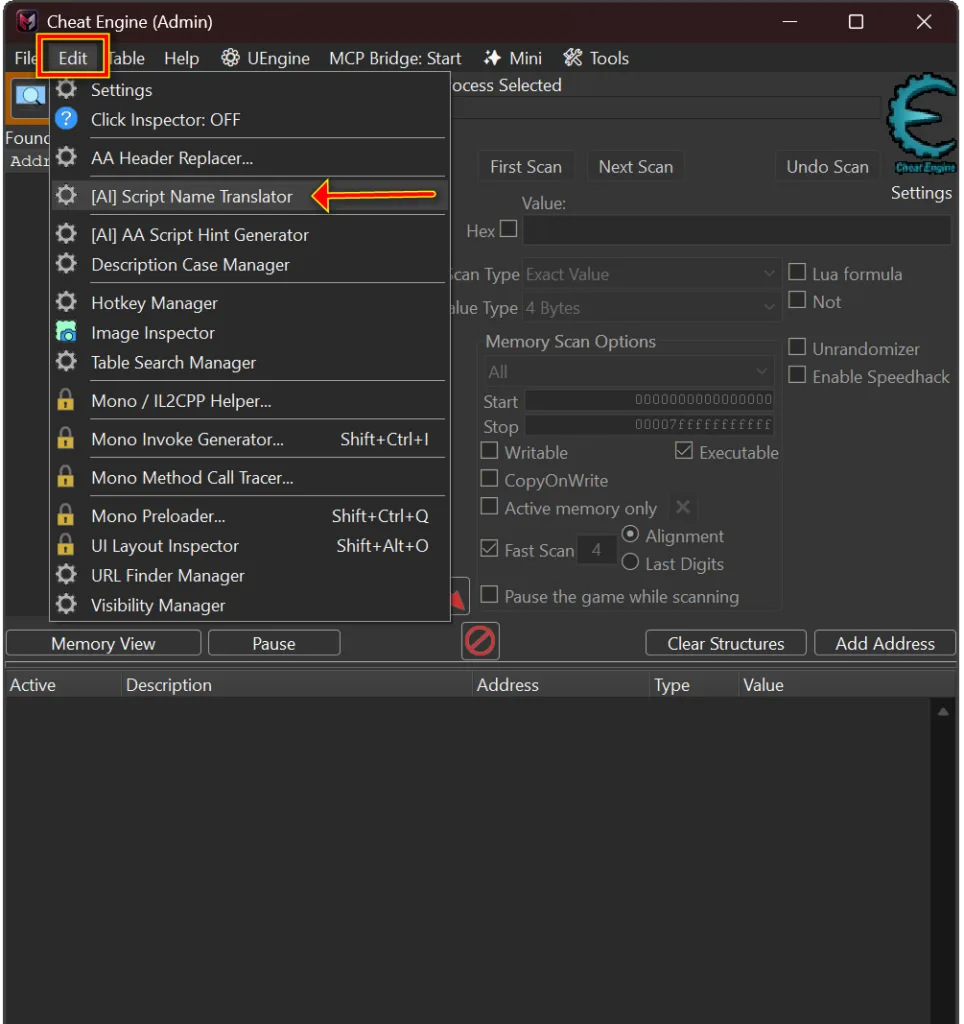The width and height of the screenshot is (964, 1024).
Task: Click the Settings link under the logo
Action: (921, 193)
